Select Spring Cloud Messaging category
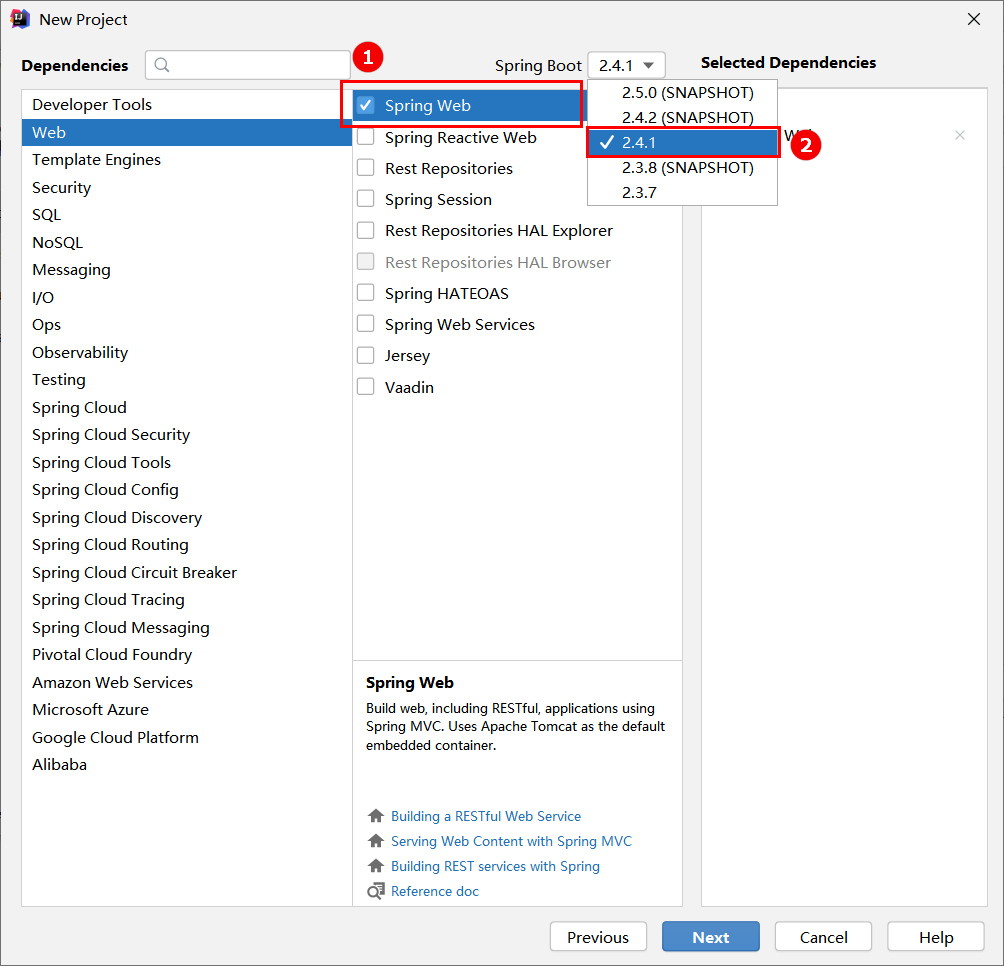 click(186, 627)
